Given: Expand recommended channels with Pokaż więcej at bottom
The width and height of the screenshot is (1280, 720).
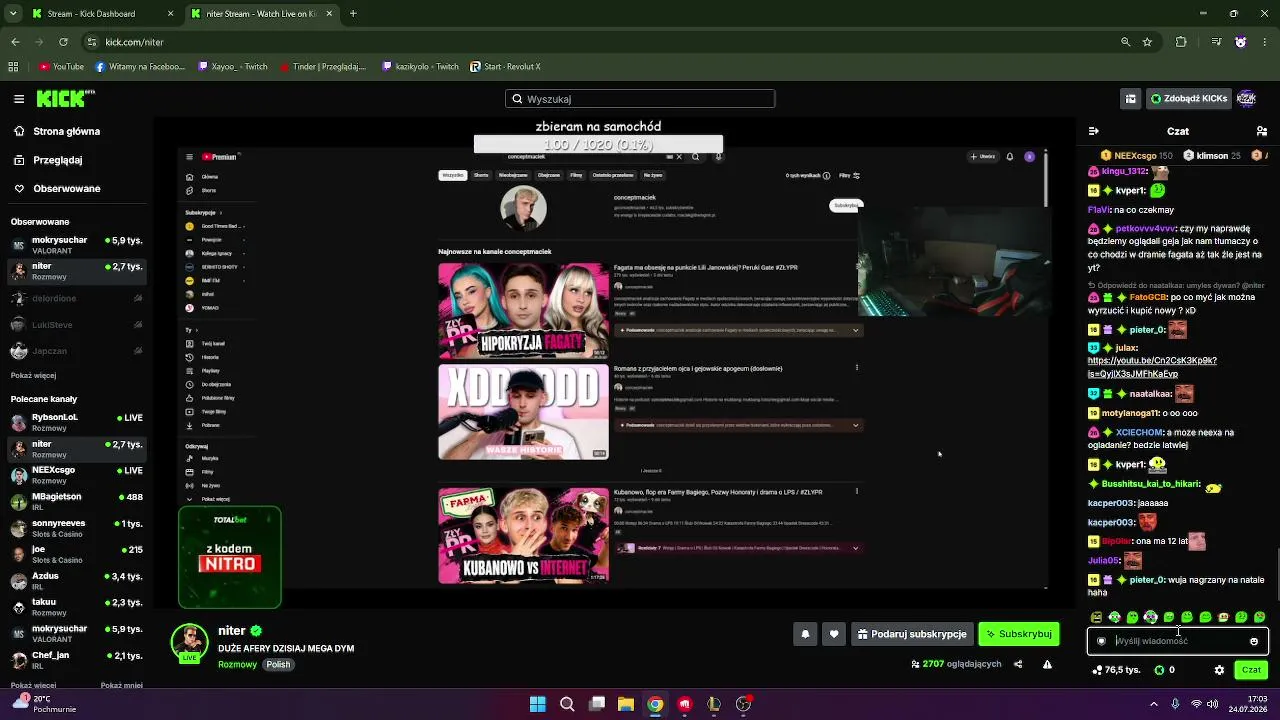Looking at the screenshot, I should [x=33, y=685].
